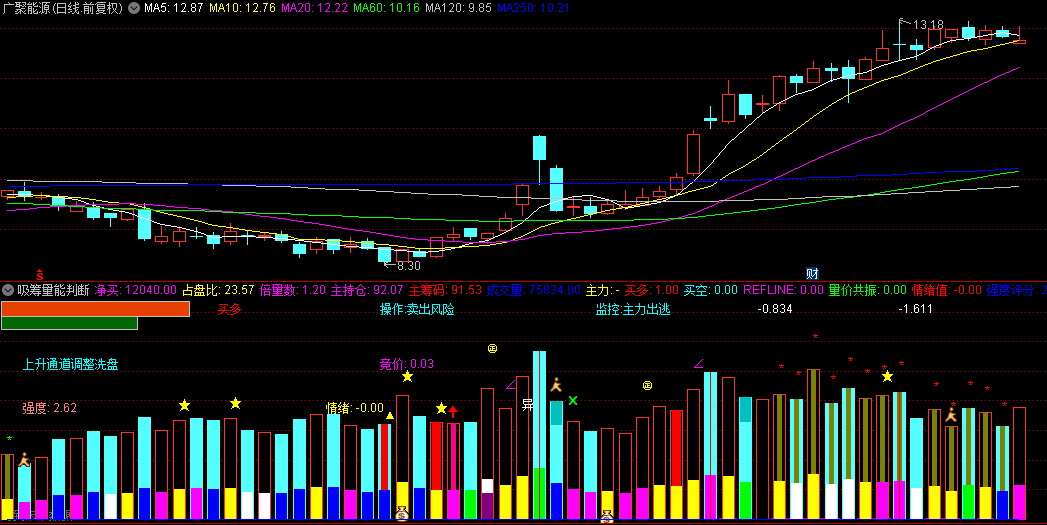Viewport: 1047px width, 525px height.
Task: Click the 成交量: 75834.00 value
Action: [534, 290]
